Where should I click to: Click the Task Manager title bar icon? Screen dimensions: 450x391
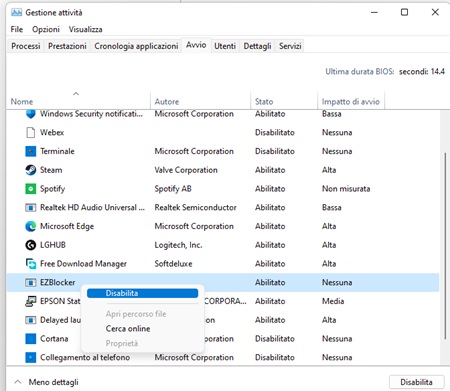[16, 13]
